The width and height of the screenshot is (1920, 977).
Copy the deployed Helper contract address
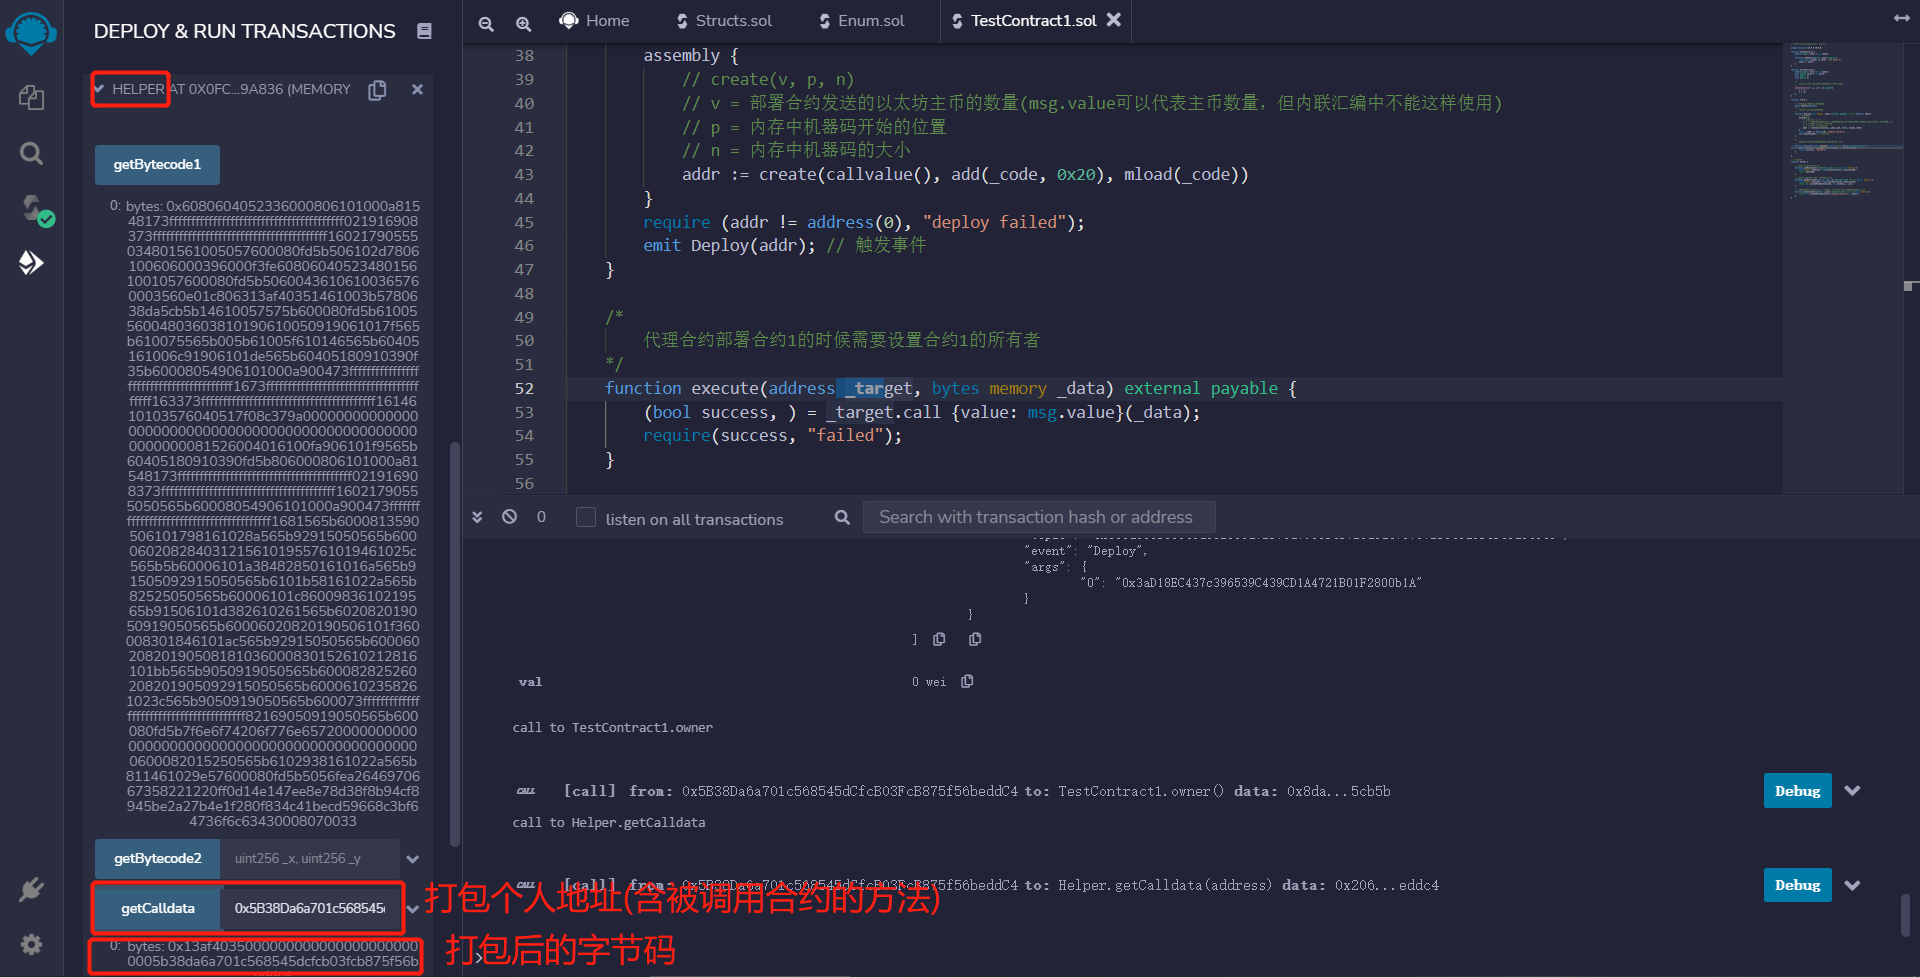click(377, 90)
